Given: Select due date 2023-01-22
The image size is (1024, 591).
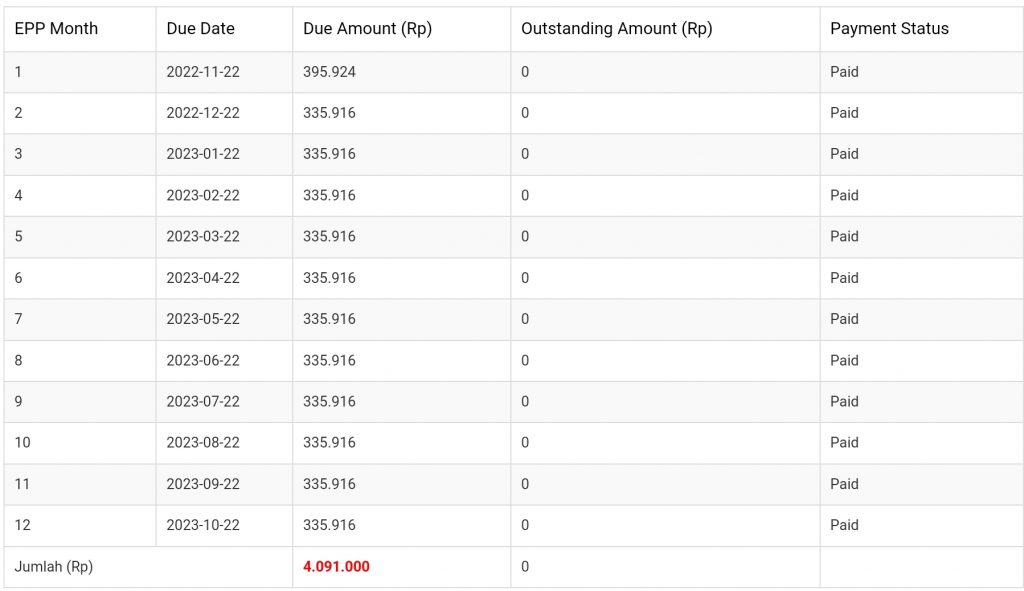Looking at the screenshot, I should (x=203, y=154).
